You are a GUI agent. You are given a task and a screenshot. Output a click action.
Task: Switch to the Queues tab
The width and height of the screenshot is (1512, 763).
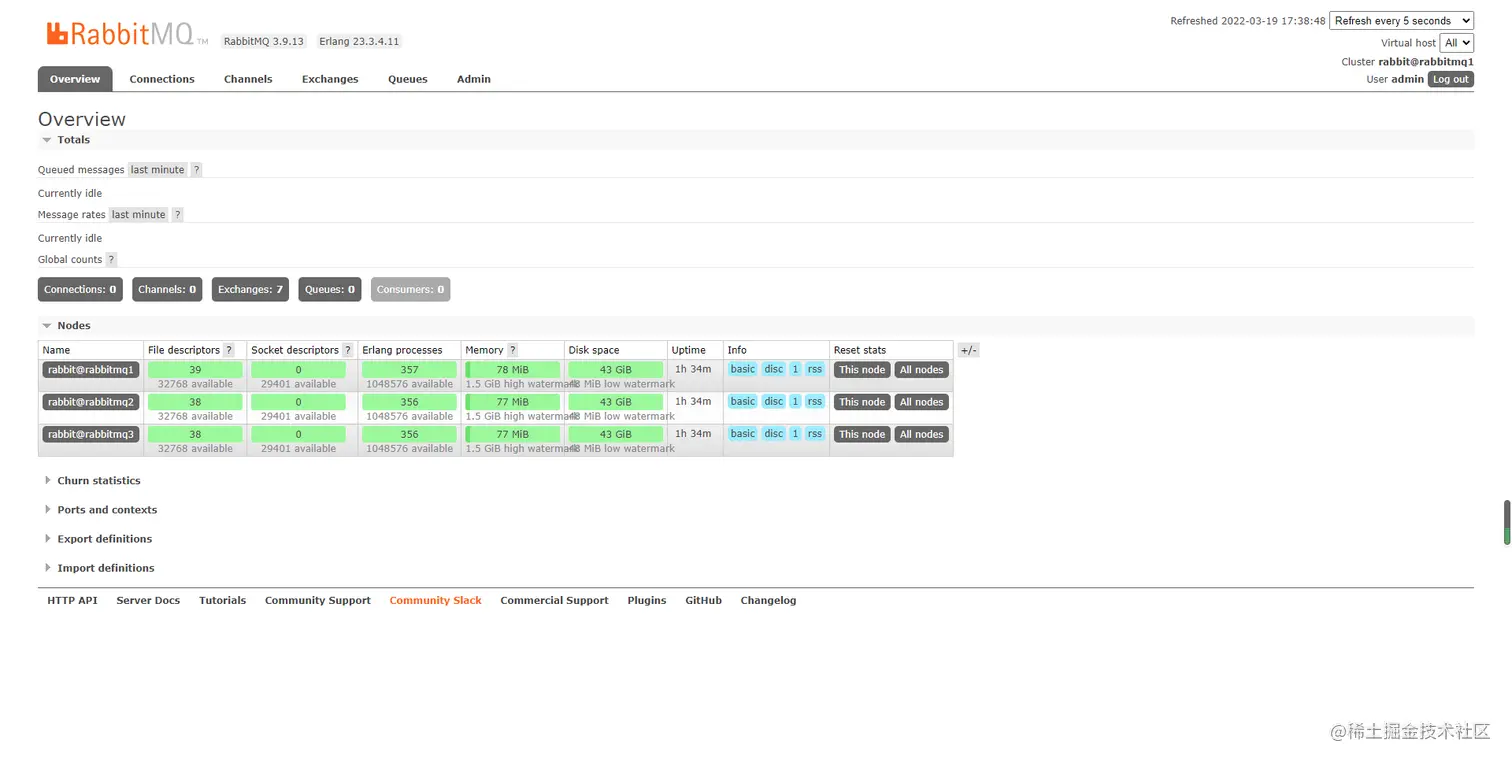[x=408, y=79]
